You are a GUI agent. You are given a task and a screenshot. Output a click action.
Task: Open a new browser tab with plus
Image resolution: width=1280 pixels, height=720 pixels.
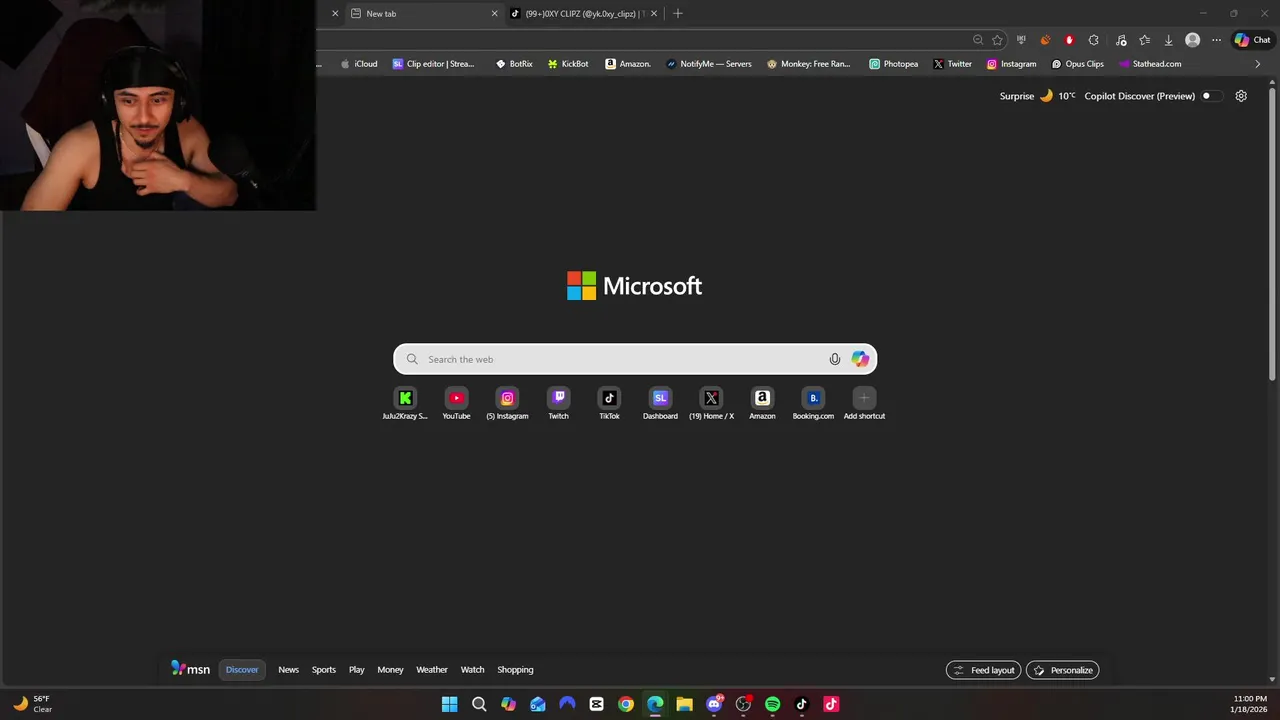coord(678,14)
